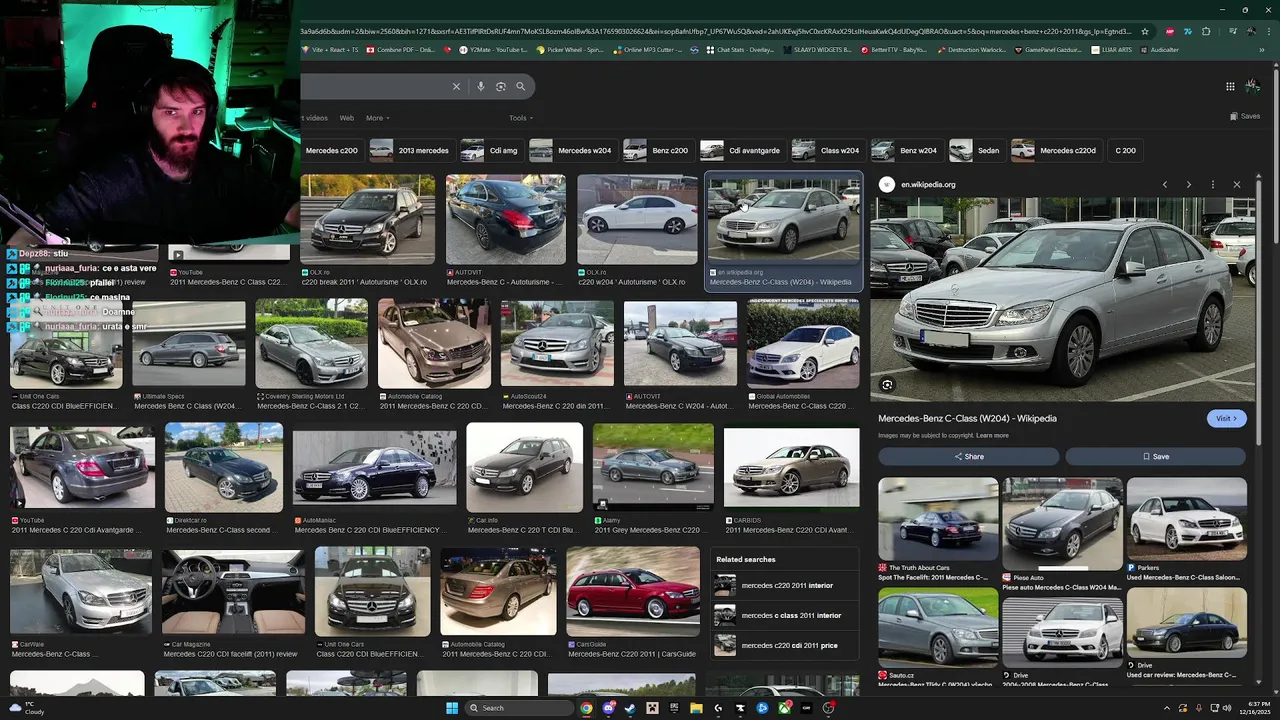Open the Audioalter bookmark
The height and width of the screenshot is (720, 1280).
coord(1158,50)
